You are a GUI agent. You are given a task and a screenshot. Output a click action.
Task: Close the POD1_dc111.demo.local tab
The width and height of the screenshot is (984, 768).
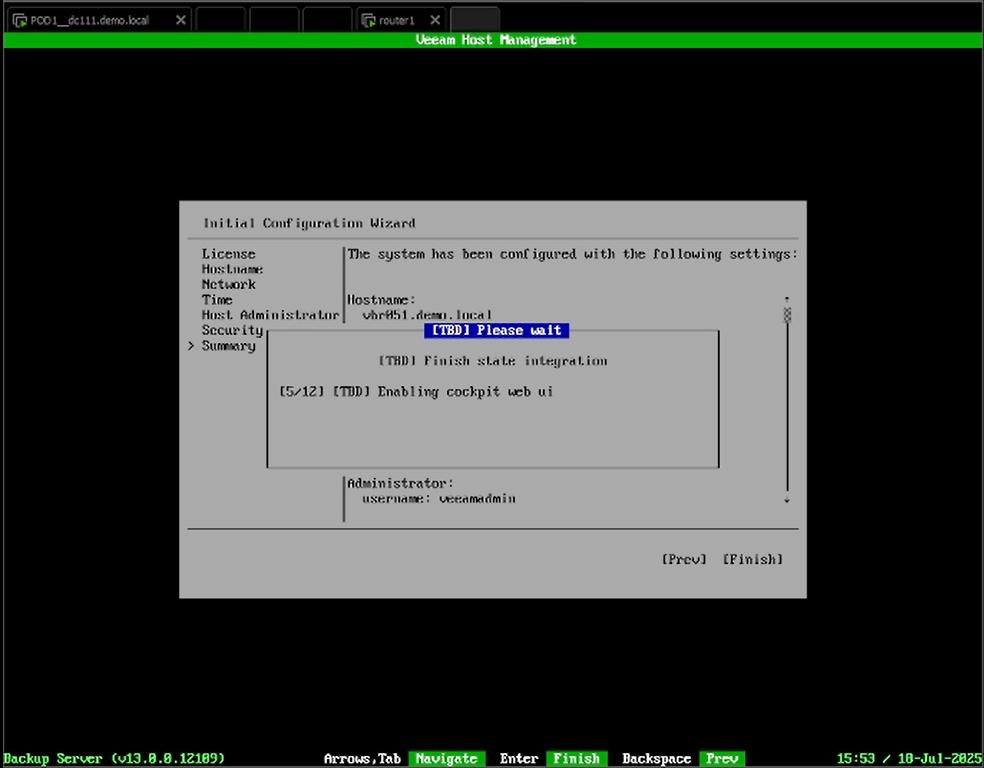pos(181,20)
